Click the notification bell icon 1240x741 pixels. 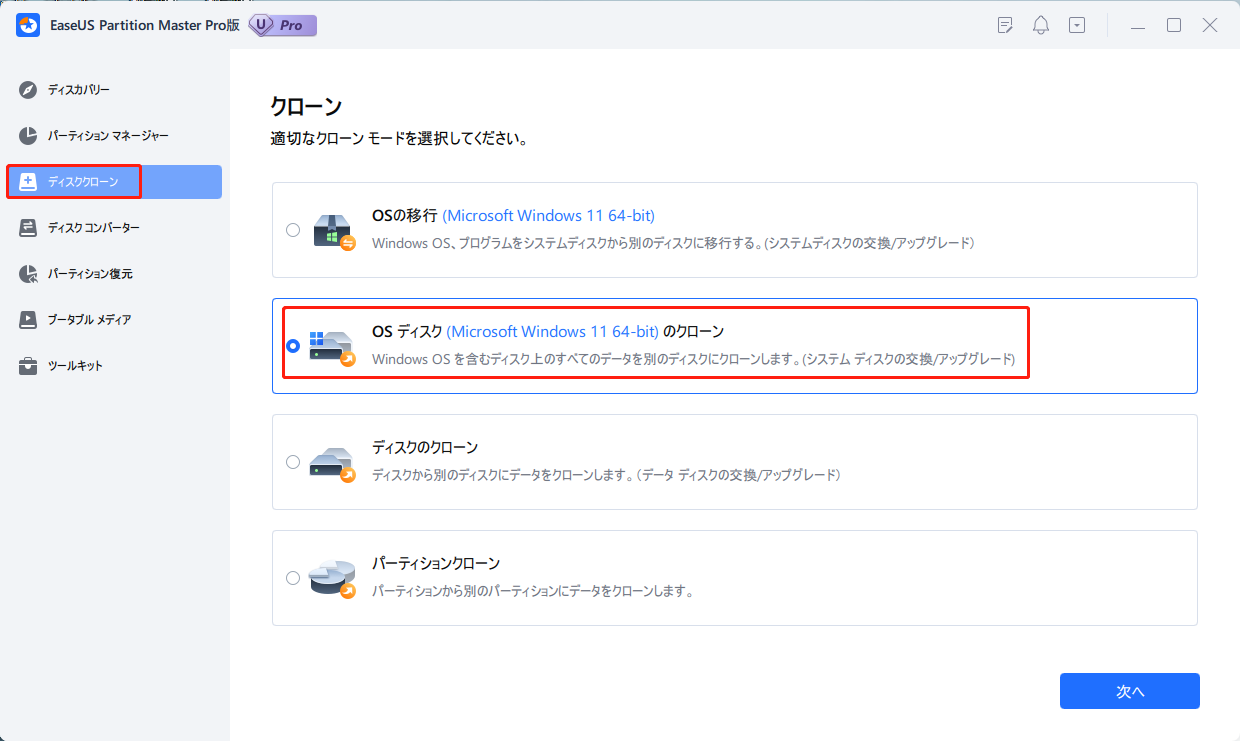1040,24
